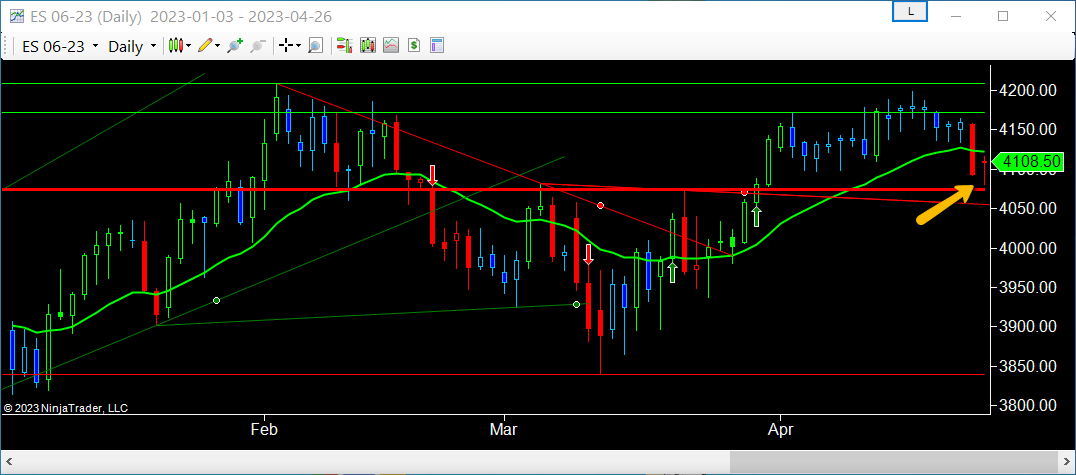Click the 4050.00 price axis label

click(x=1026, y=209)
